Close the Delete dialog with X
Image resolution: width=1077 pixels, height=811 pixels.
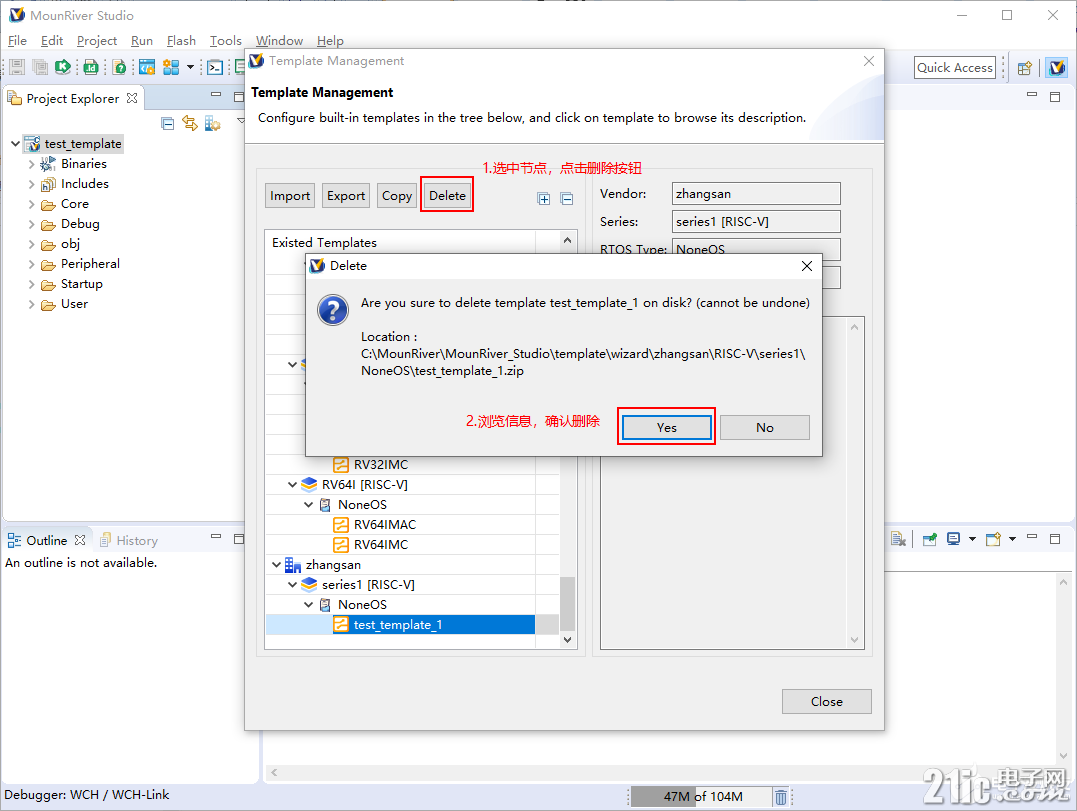[806, 266]
